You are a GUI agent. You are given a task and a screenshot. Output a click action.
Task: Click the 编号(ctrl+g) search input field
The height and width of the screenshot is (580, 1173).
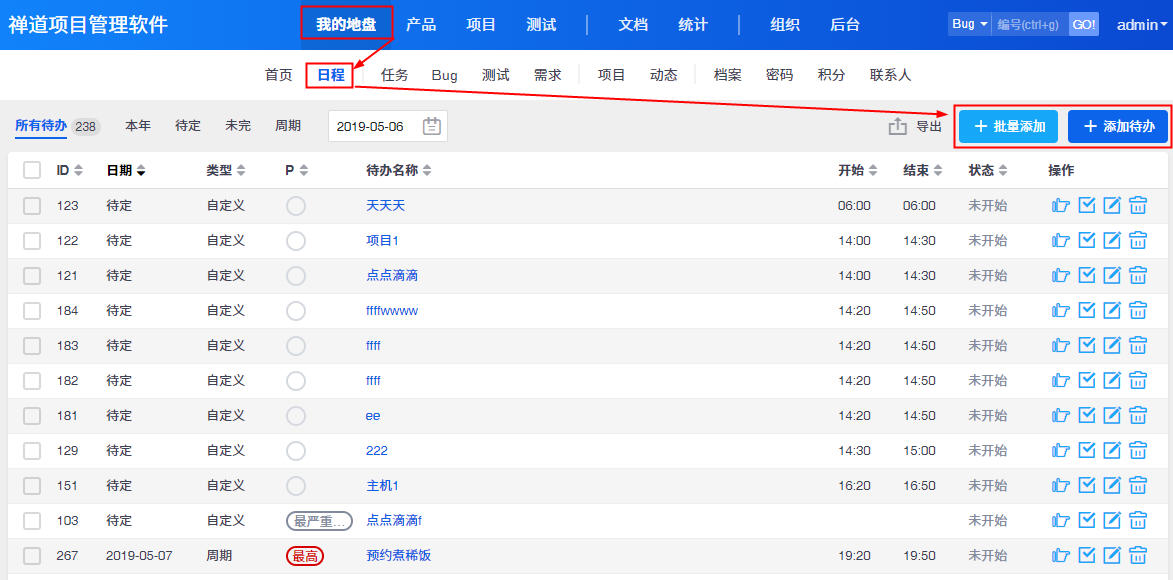[x=1029, y=24]
